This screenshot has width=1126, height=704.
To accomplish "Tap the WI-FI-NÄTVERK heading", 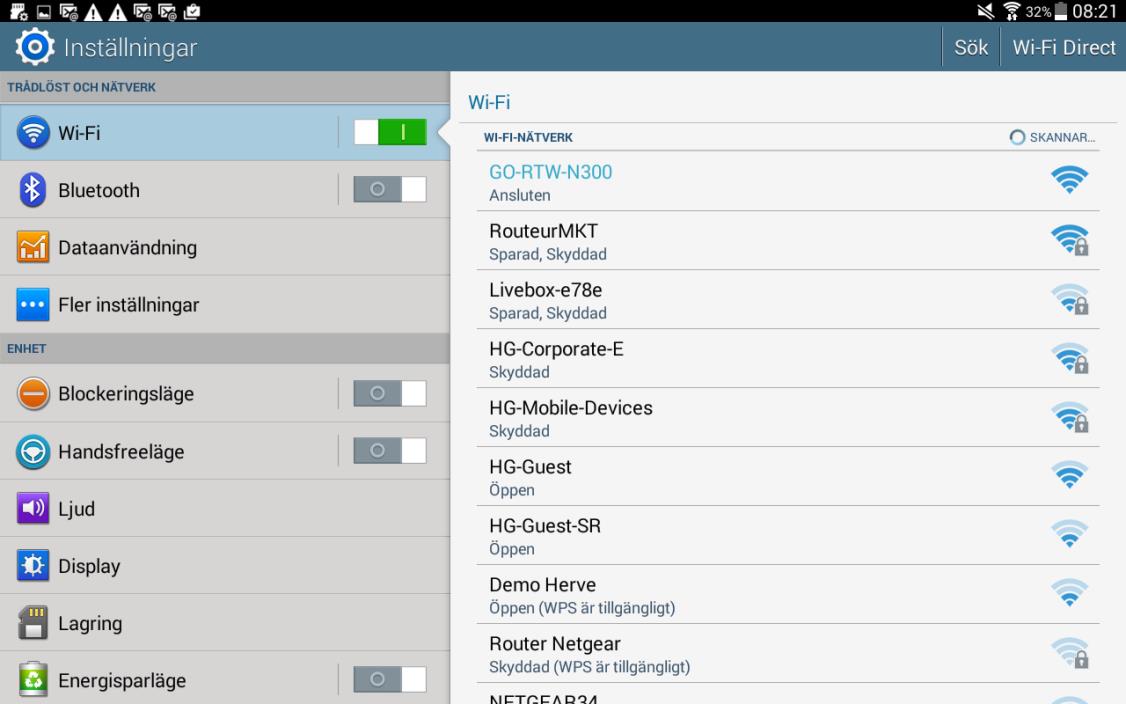I will [x=528, y=137].
